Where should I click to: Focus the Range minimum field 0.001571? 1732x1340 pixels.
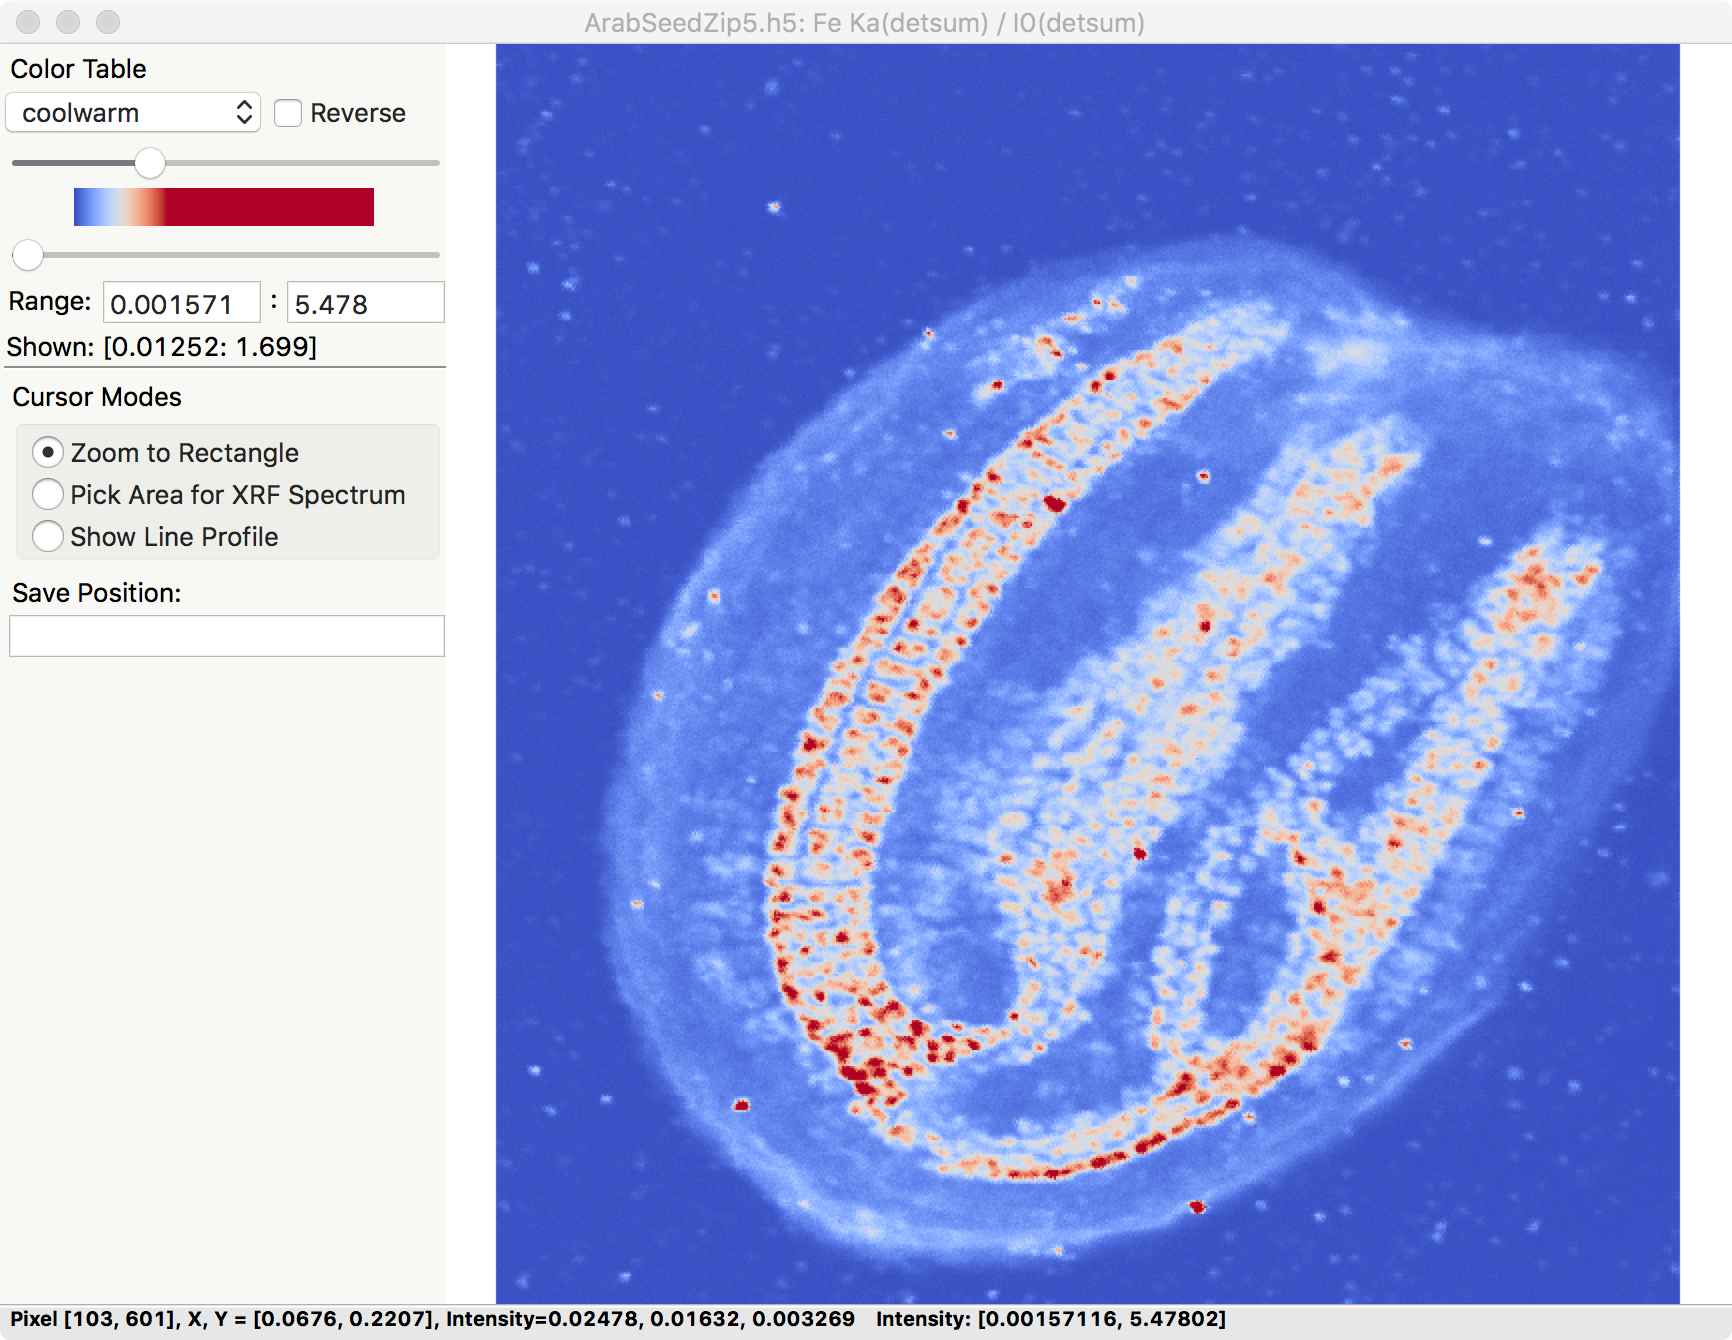click(x=181, y=303)
